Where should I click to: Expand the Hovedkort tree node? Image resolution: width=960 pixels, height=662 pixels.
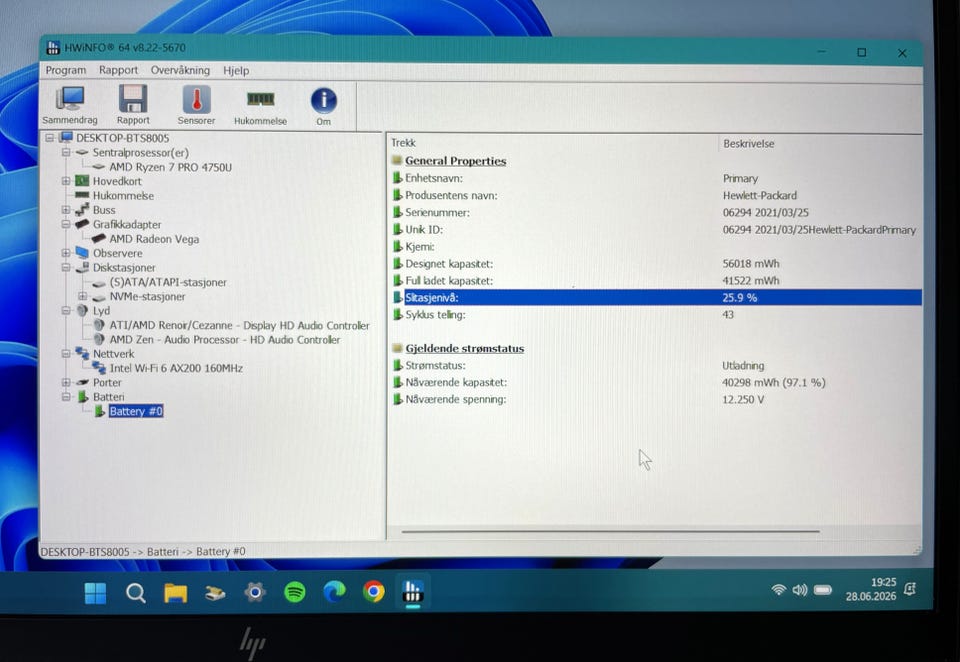66,181
